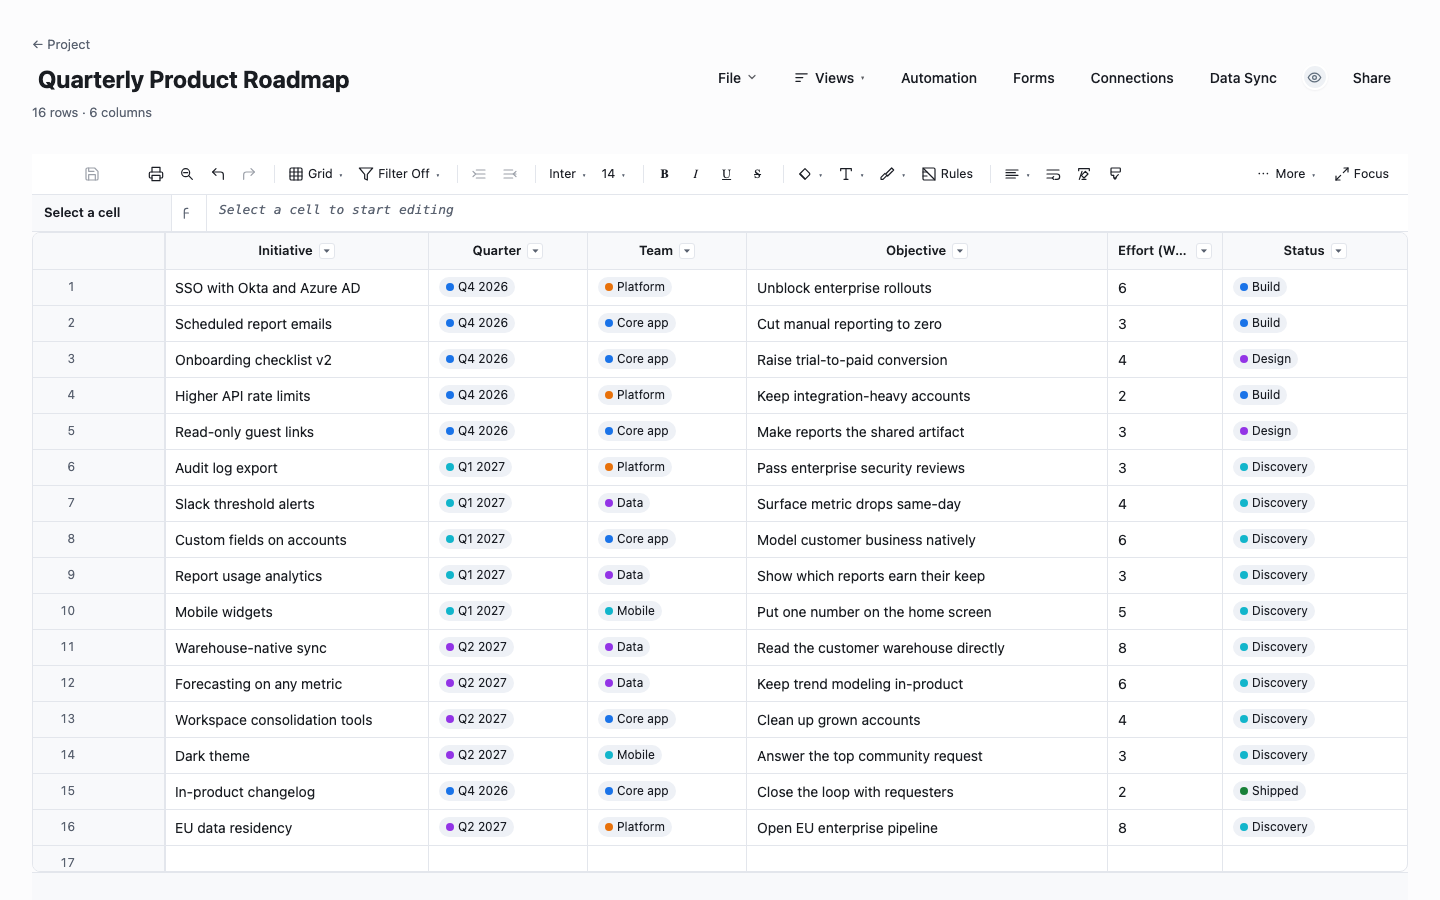This screenshot has height=900, width=1440.
Task: Click the save disk icon
Action: [92, 174]
